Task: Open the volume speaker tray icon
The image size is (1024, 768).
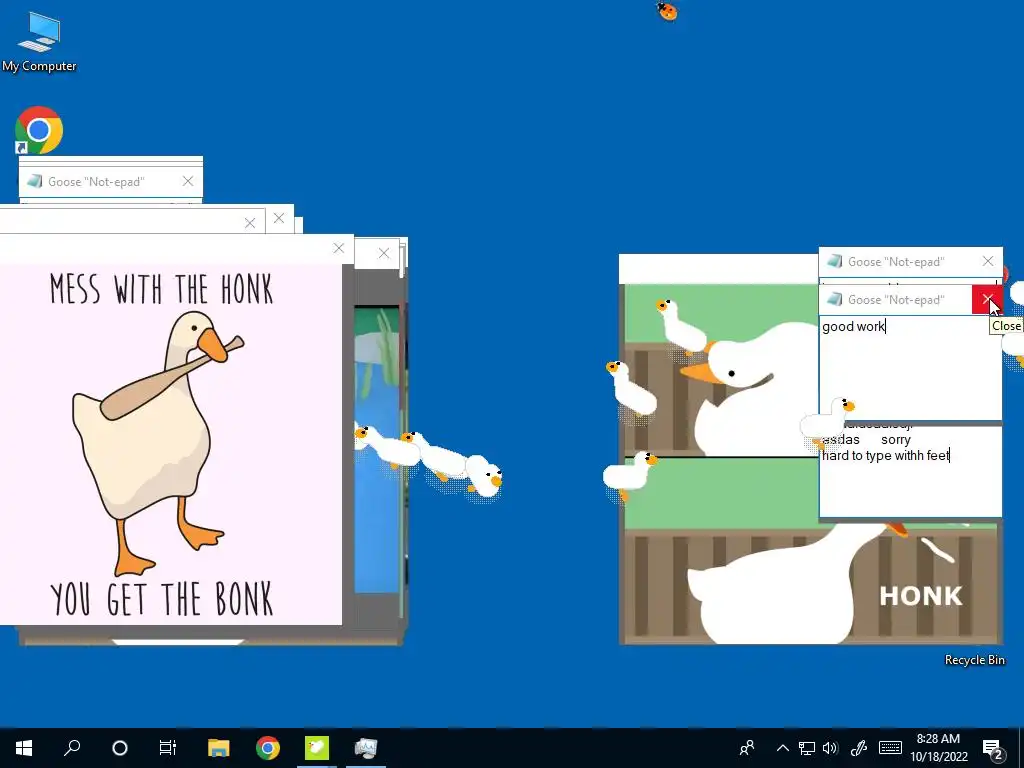Action: tap(830, 748)
